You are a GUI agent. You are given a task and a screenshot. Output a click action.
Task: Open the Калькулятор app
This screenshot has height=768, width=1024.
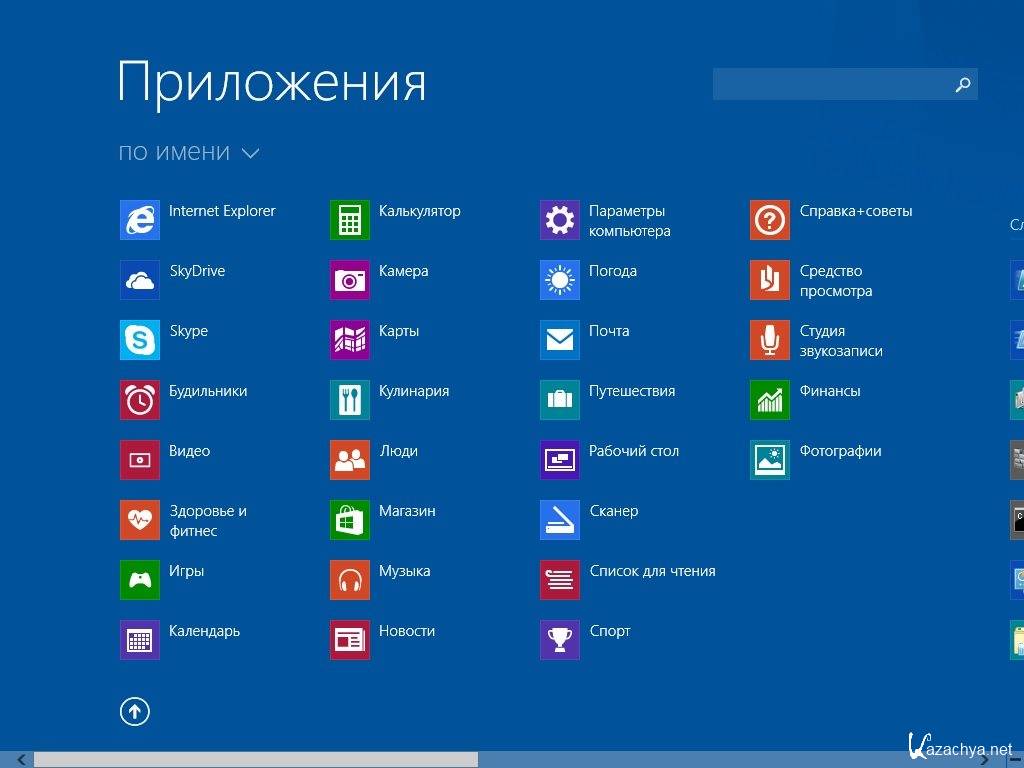[x=349, y=219]
